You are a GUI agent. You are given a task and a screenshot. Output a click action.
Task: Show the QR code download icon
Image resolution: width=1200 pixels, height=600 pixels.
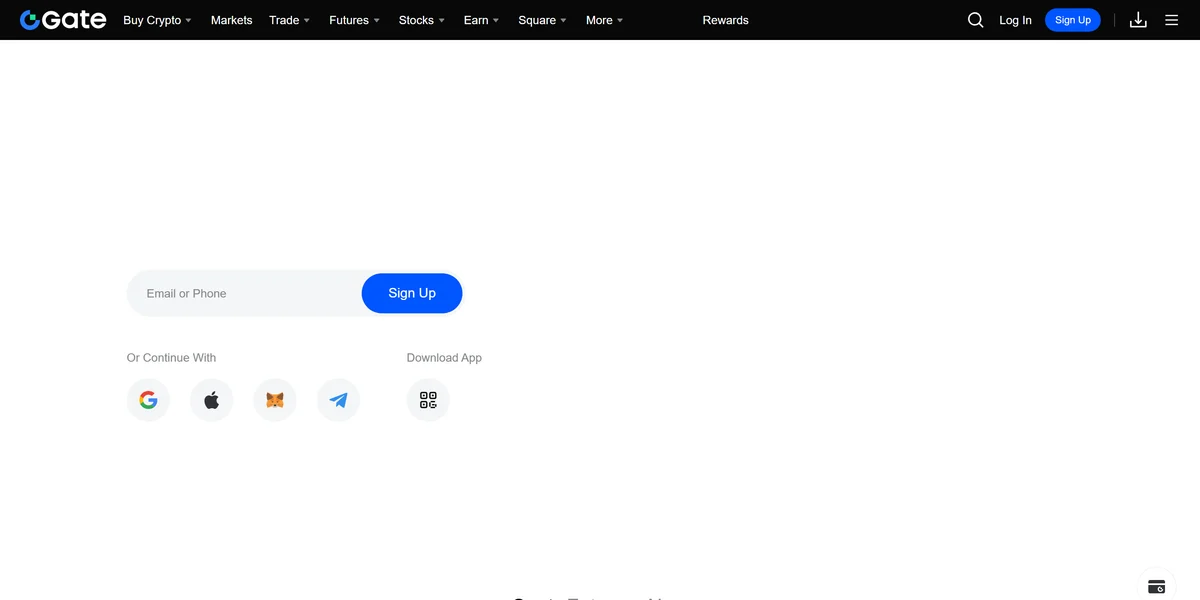(428, 400)
